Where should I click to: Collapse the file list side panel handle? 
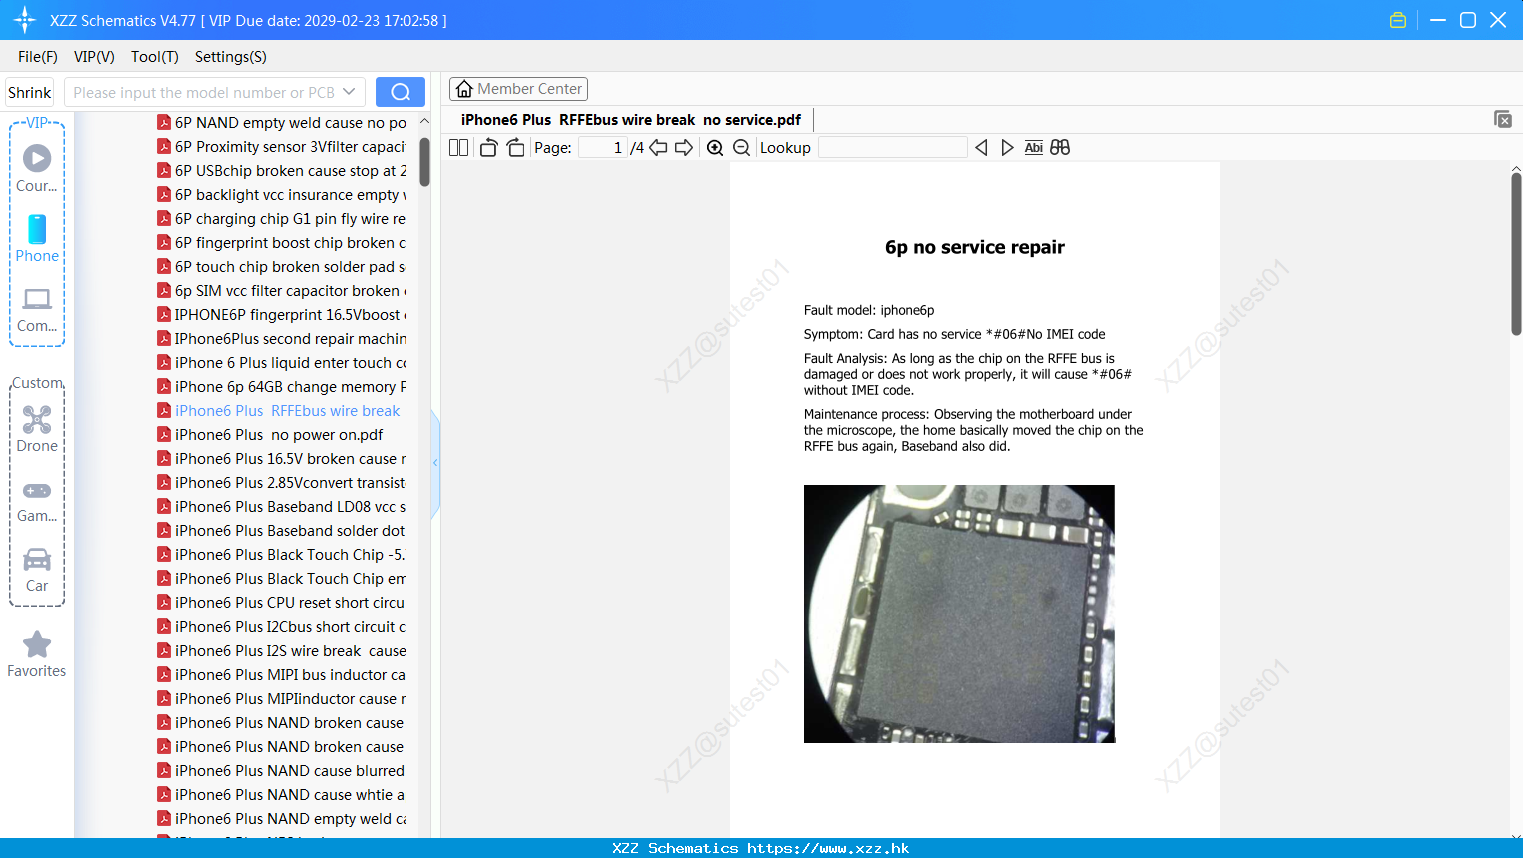coord(435,463)
